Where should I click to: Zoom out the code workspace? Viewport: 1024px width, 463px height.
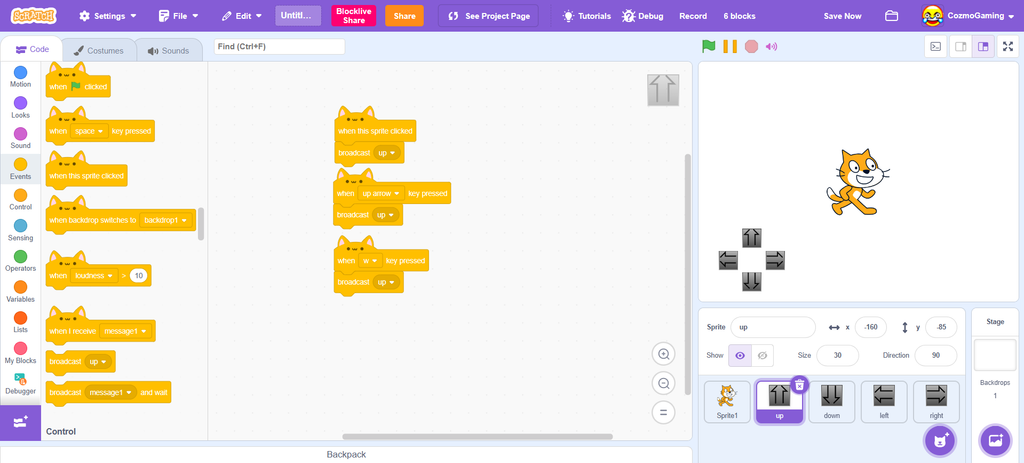664,383
